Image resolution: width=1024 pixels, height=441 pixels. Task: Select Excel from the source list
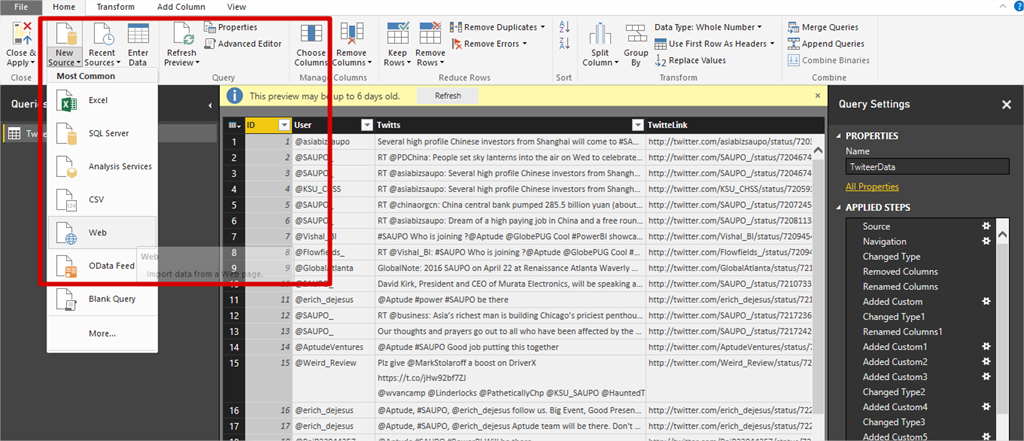point(97,100)
